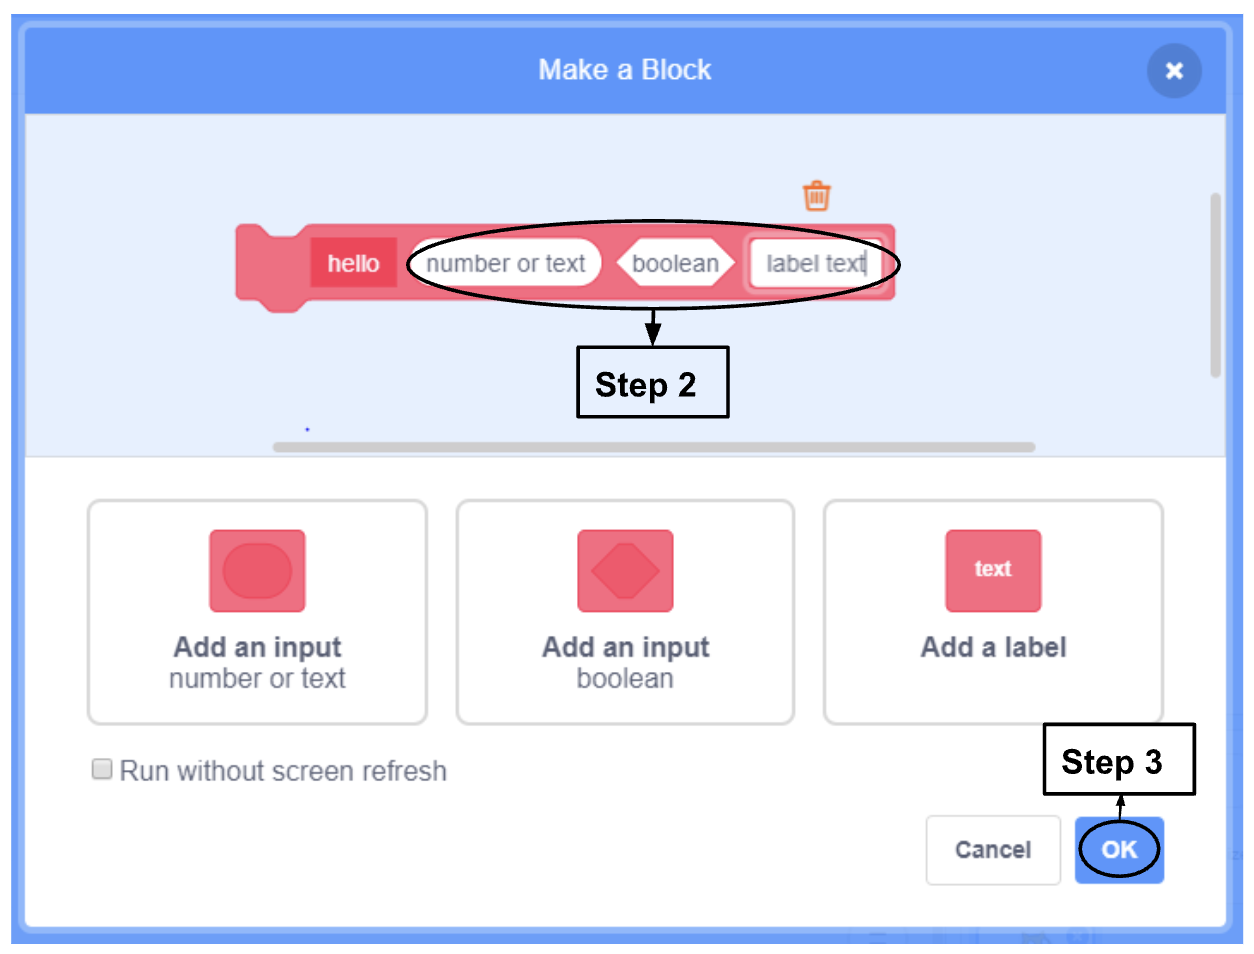Click the hexagon boolean input icon

click(x=625, y=571)
